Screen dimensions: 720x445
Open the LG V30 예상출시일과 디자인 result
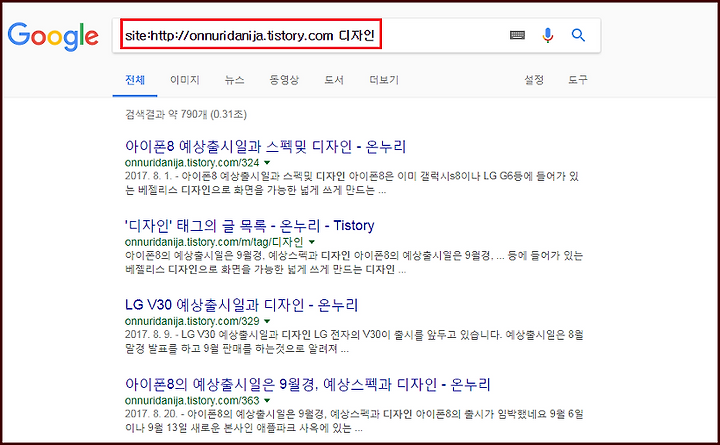(241, 305)
